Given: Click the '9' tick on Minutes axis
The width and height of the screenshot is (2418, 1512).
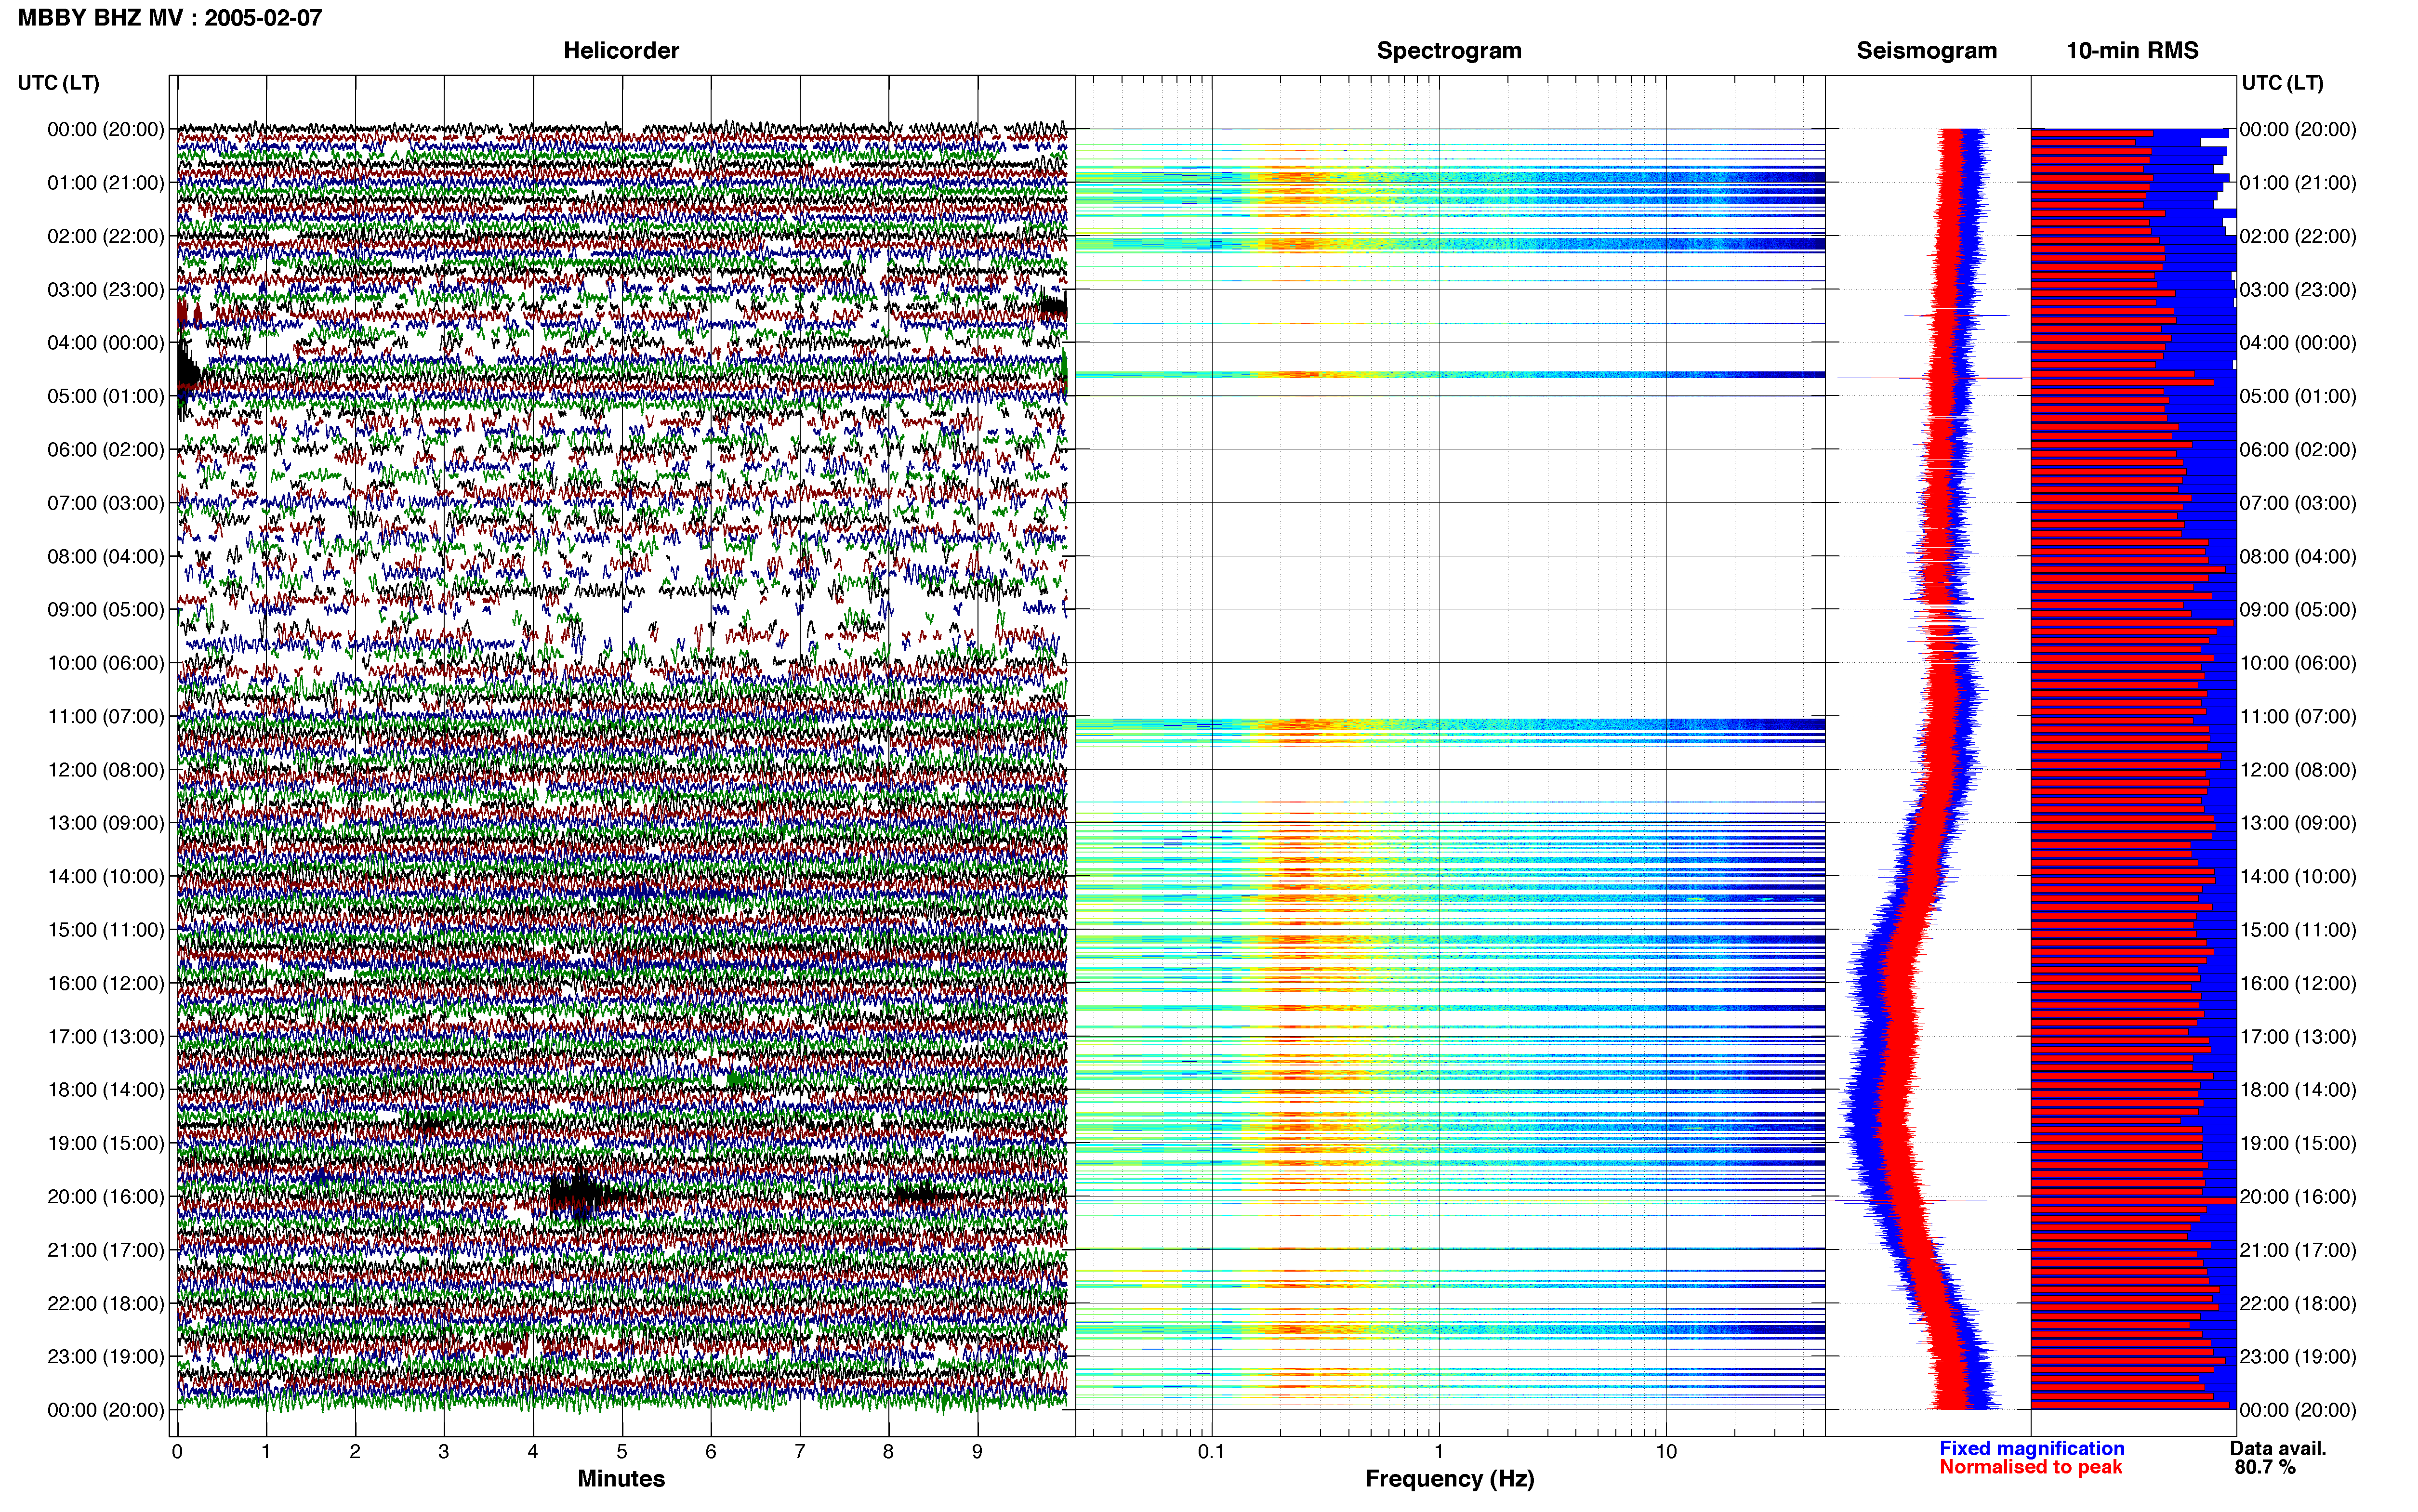Looking at the screenshot, I should coord(977,1451).
